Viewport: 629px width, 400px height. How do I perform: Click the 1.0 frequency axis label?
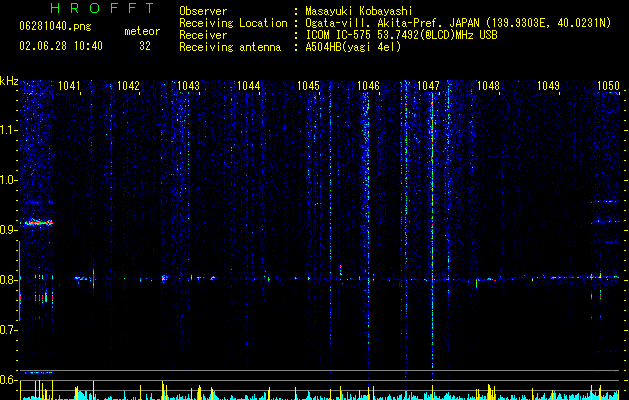tap(9, 180)
